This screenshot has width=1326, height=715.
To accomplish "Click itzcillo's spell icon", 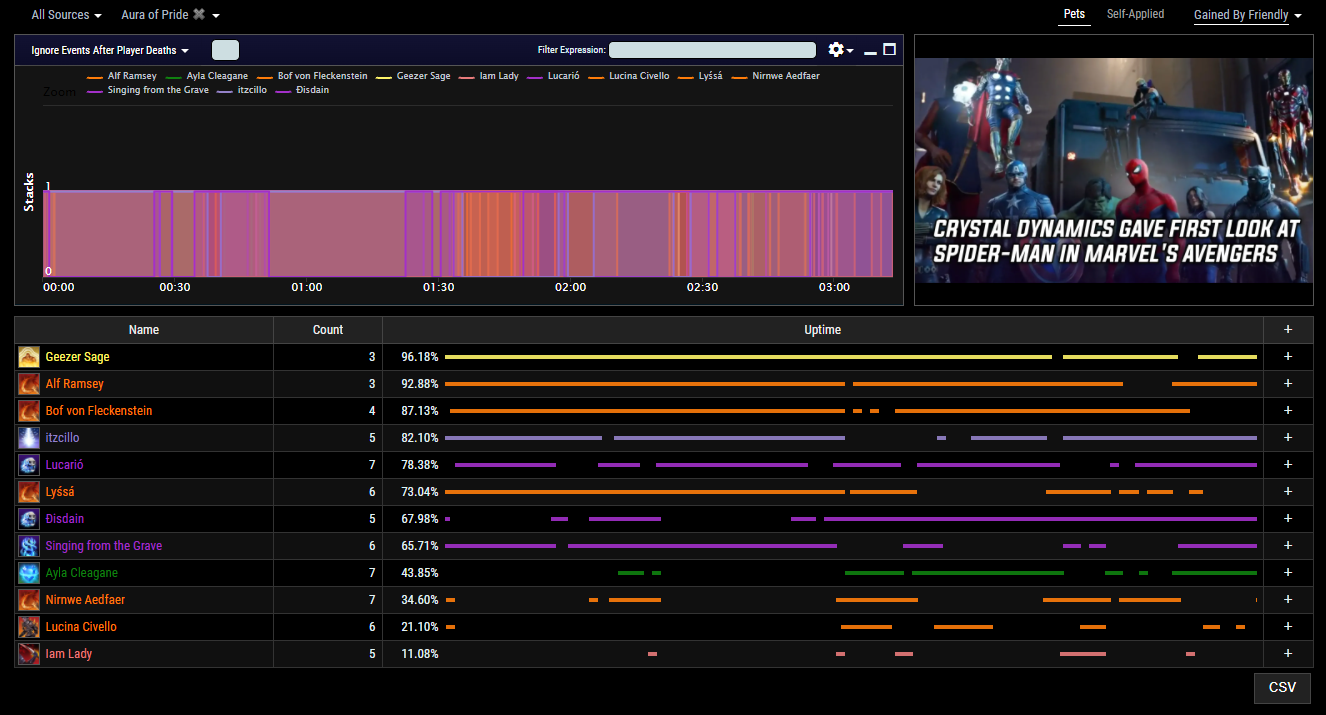I will [29, 438].
